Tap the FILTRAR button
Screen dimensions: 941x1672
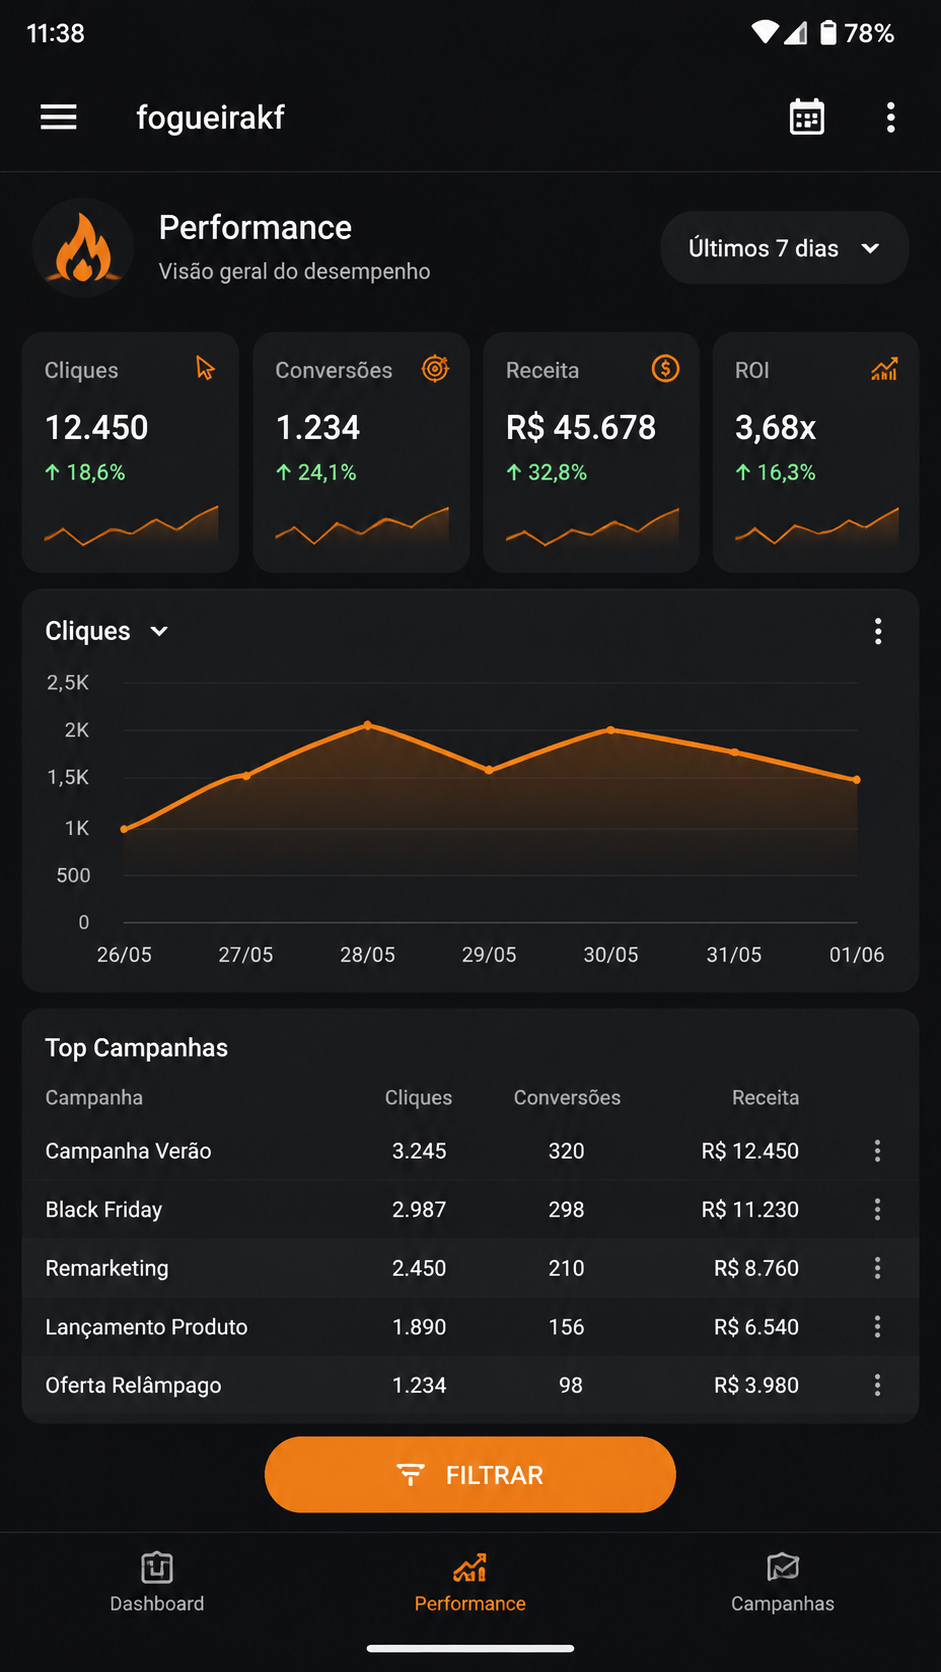(470, 1475)
